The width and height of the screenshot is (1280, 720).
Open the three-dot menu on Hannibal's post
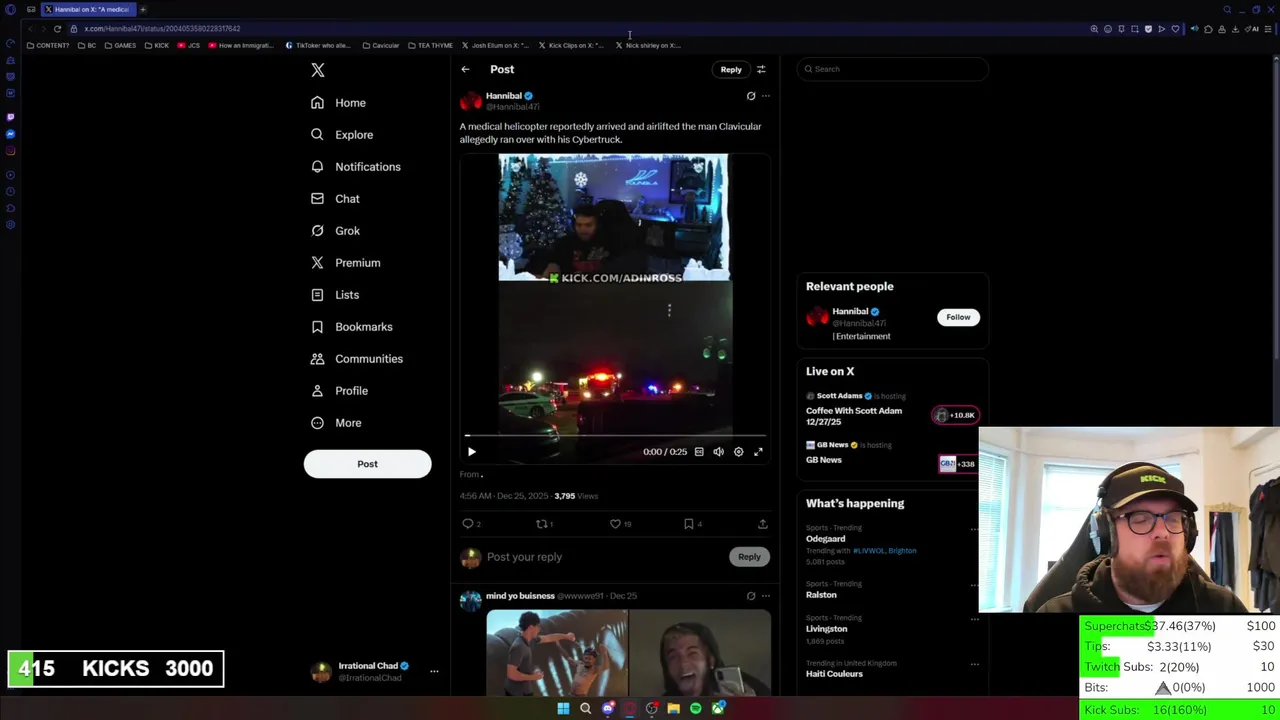click(x=766, y=96)
